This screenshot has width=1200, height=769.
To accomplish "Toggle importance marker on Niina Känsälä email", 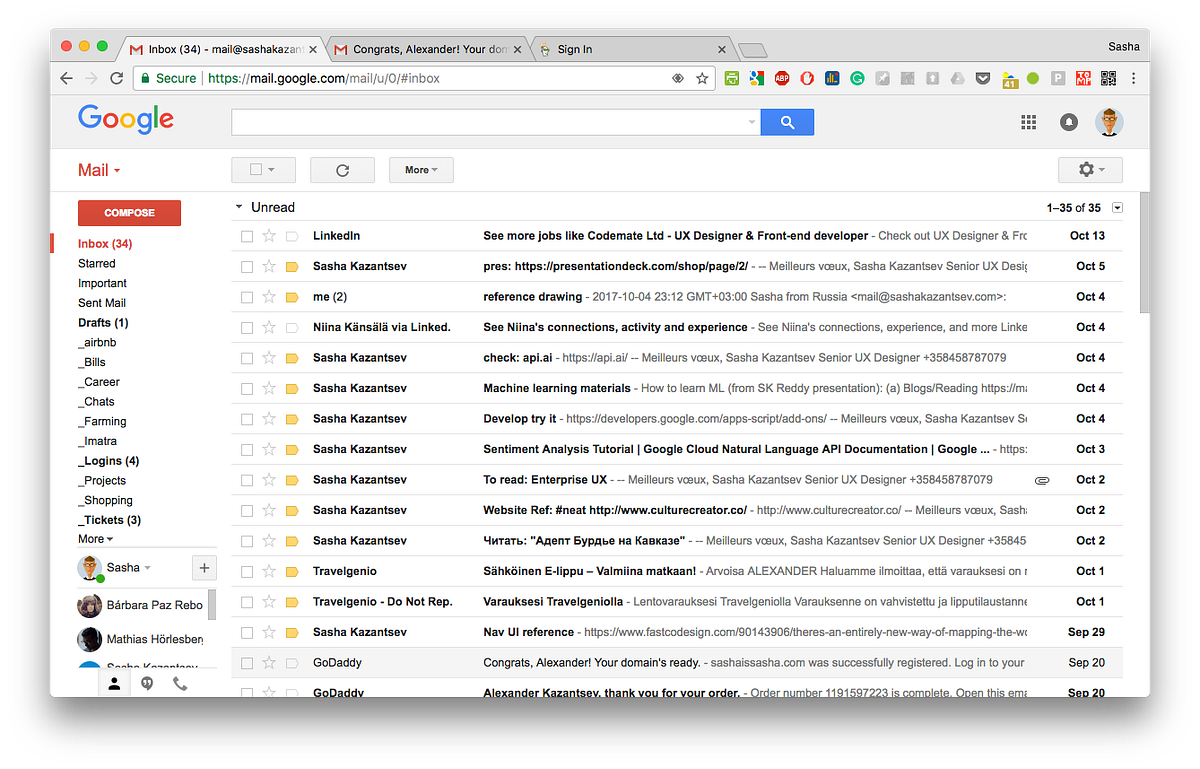I will click(x=292, y=327).
